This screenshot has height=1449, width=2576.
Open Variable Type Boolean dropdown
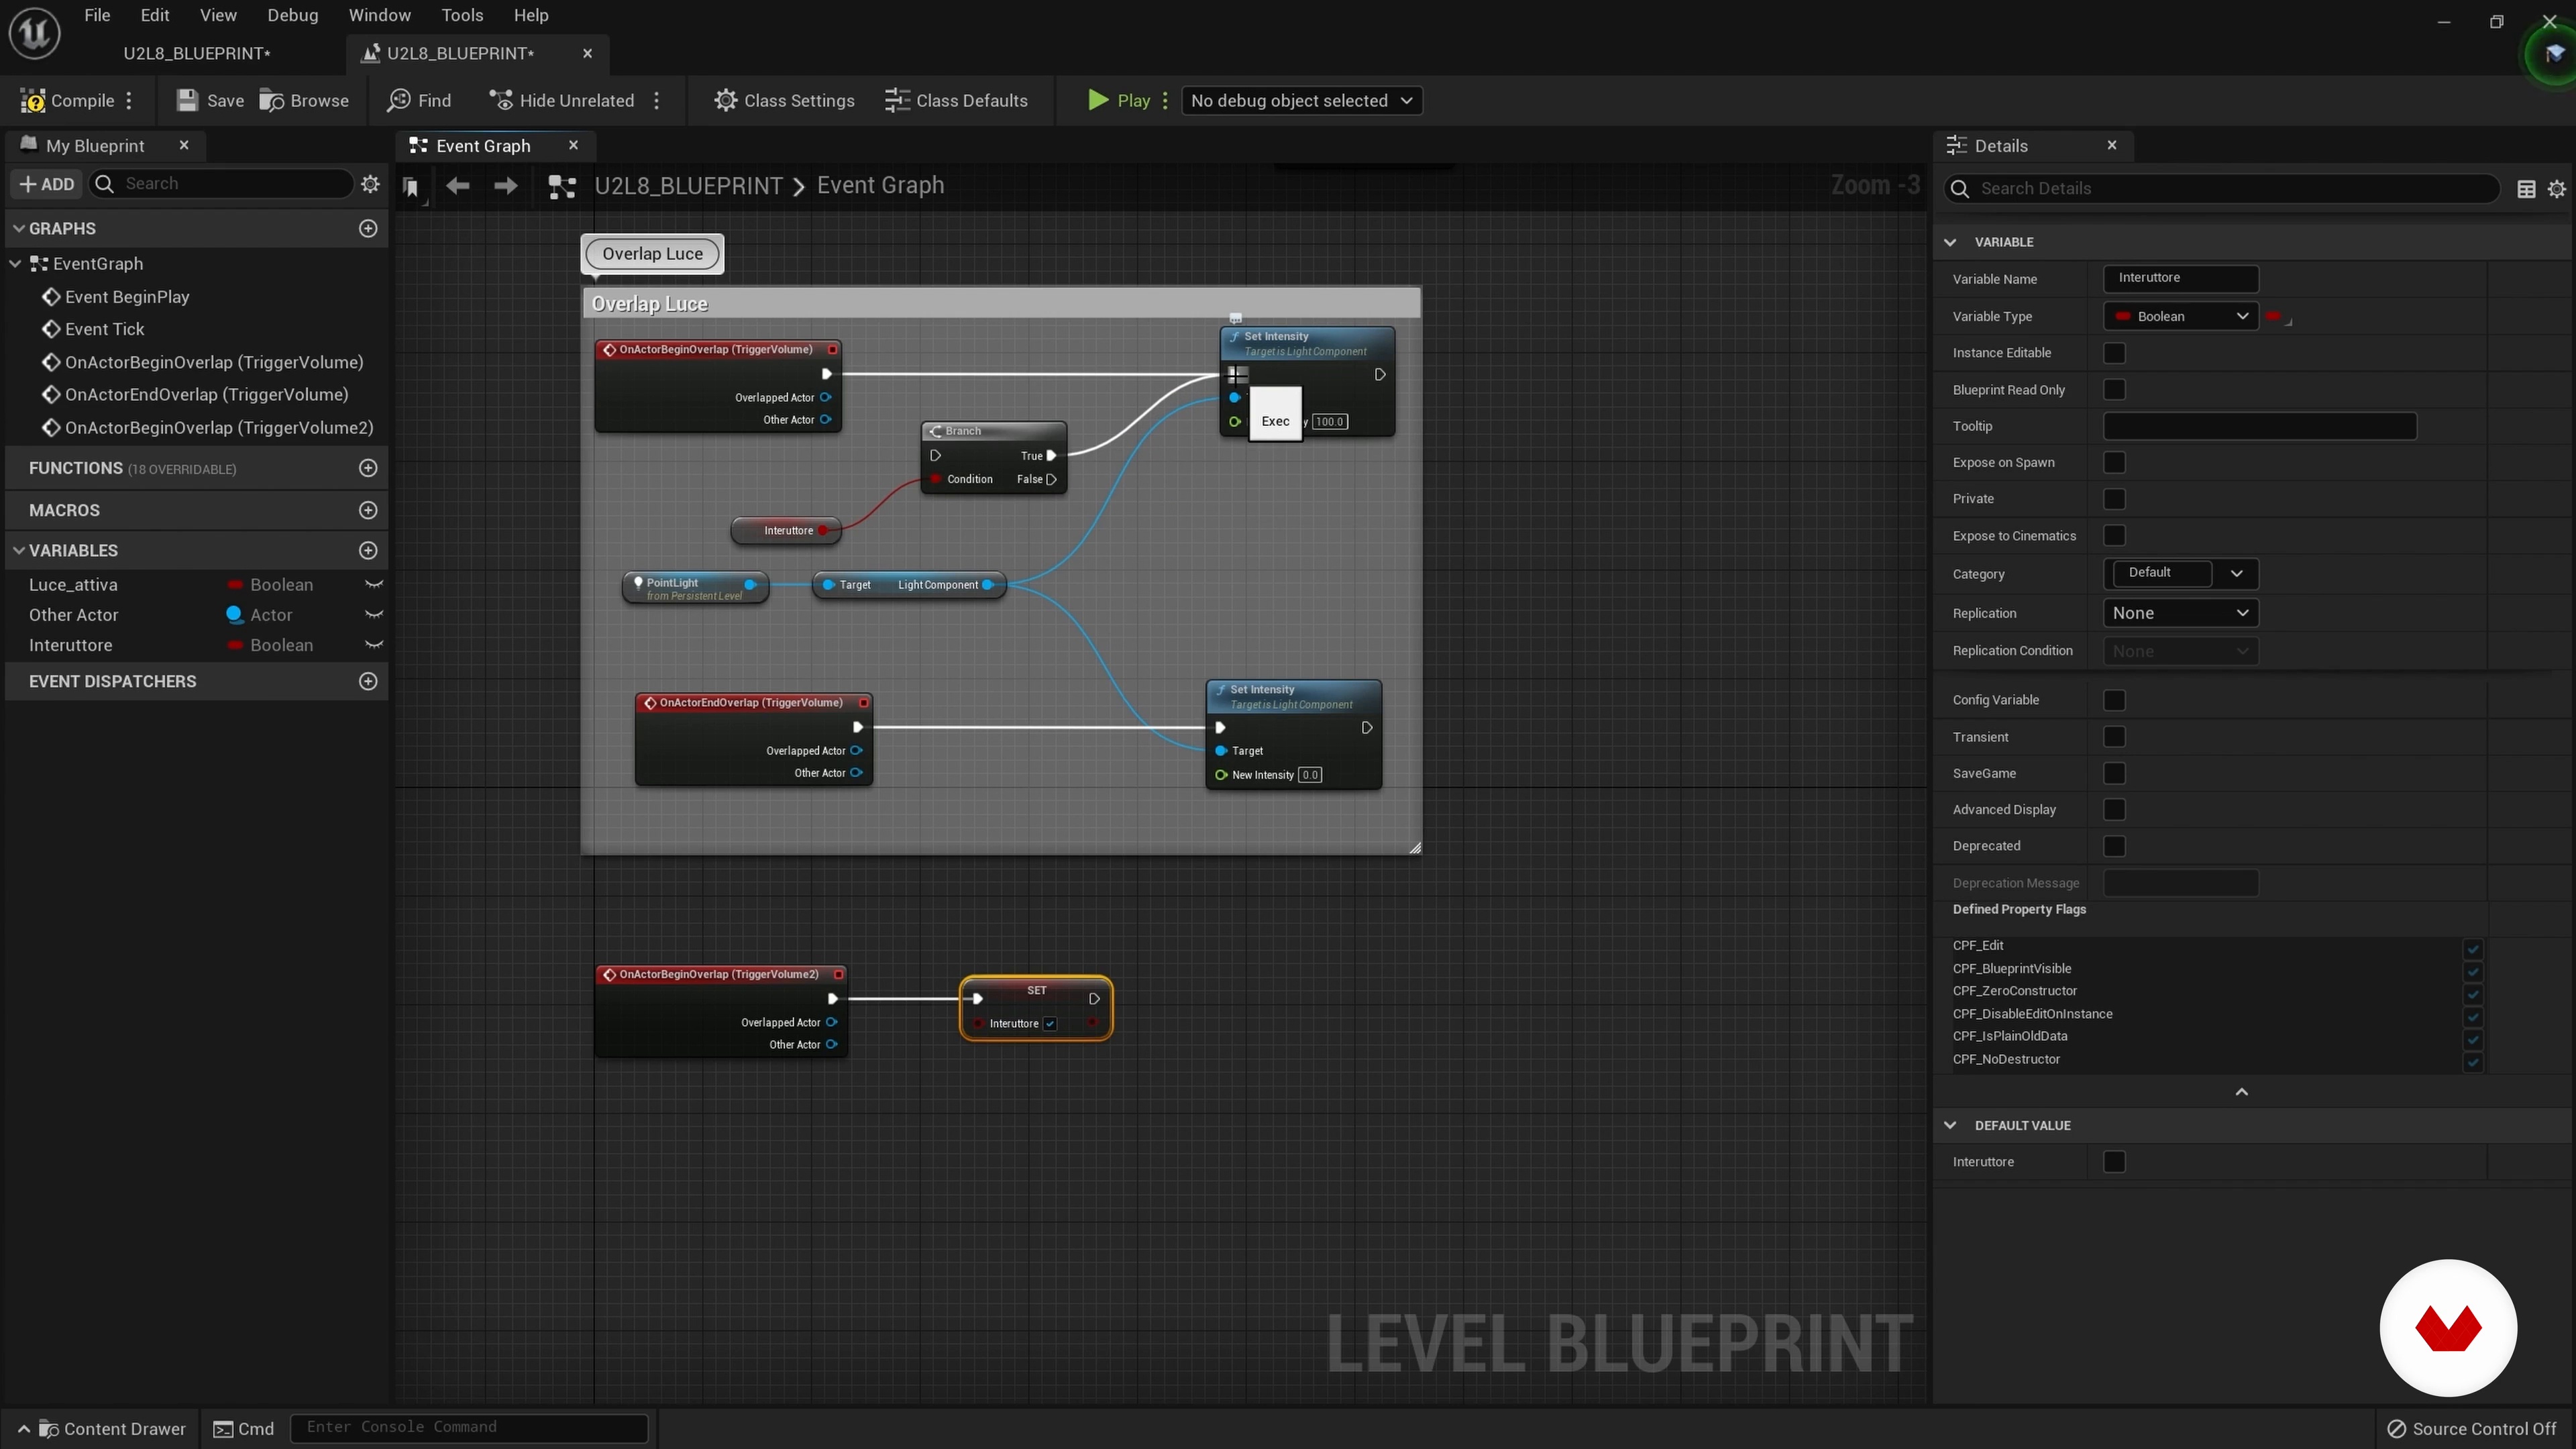(2181, 316)
